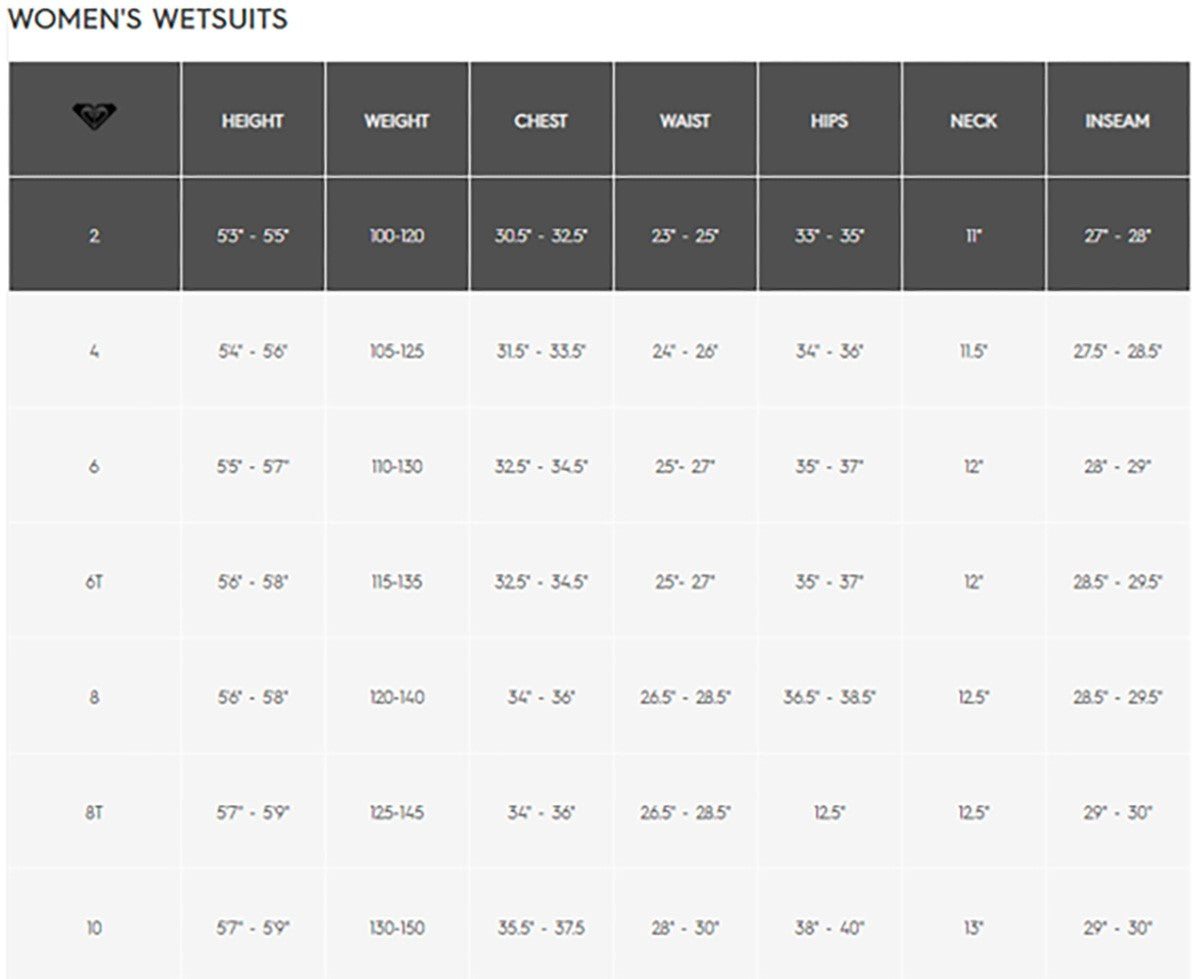This screenshot has height=979, width=1200.
Task: Click the NECK column header
Action: (973, 121)
